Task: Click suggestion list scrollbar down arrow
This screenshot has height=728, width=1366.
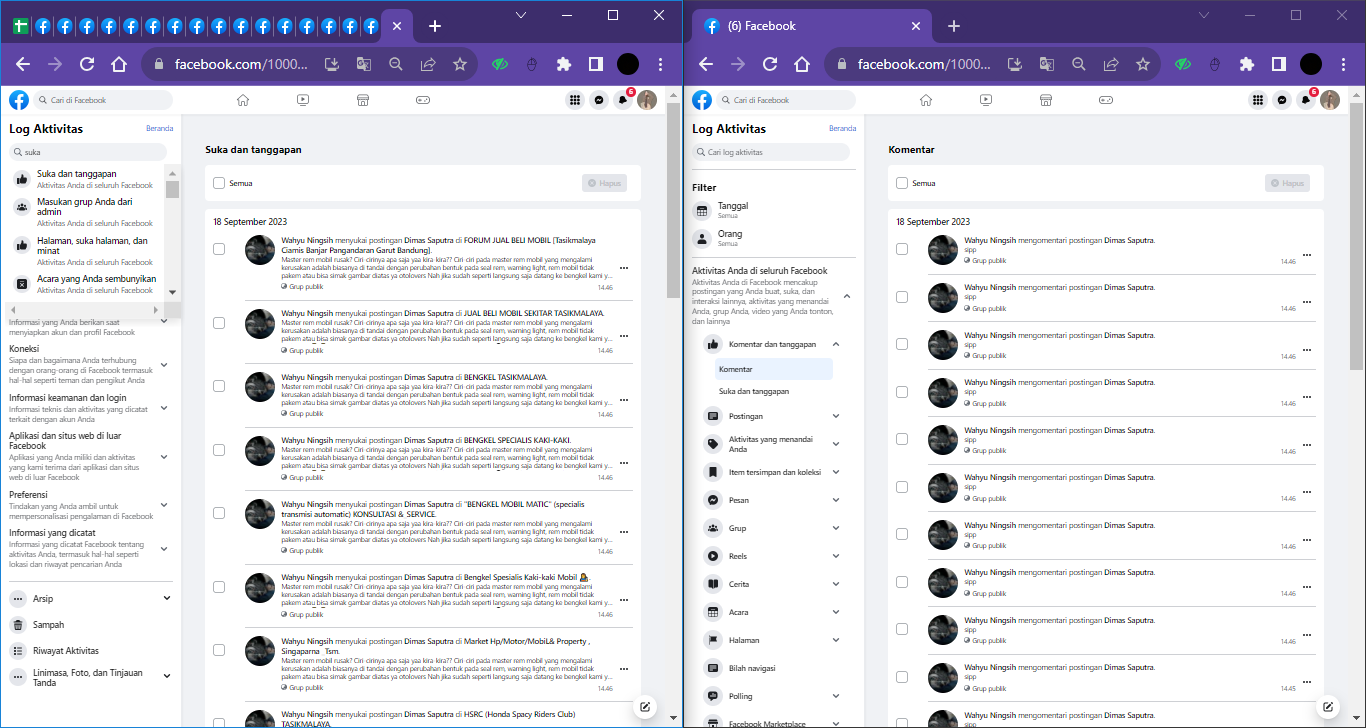Action: coord(172,292)
